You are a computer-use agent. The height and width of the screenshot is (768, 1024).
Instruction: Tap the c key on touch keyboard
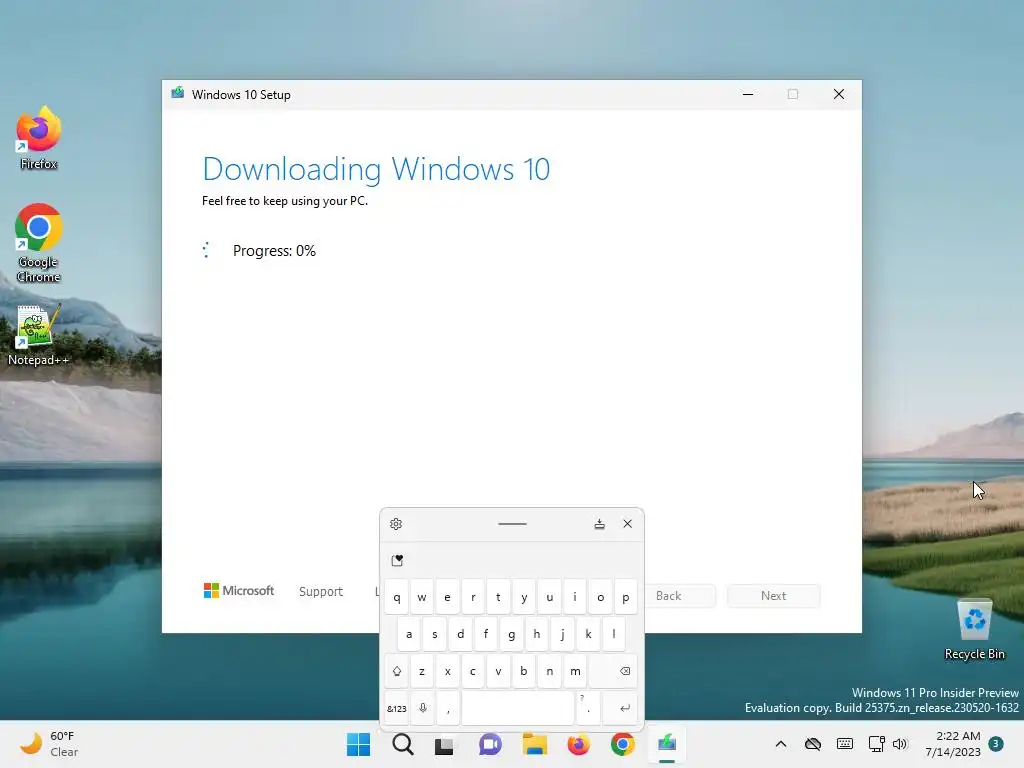(473, 671)
